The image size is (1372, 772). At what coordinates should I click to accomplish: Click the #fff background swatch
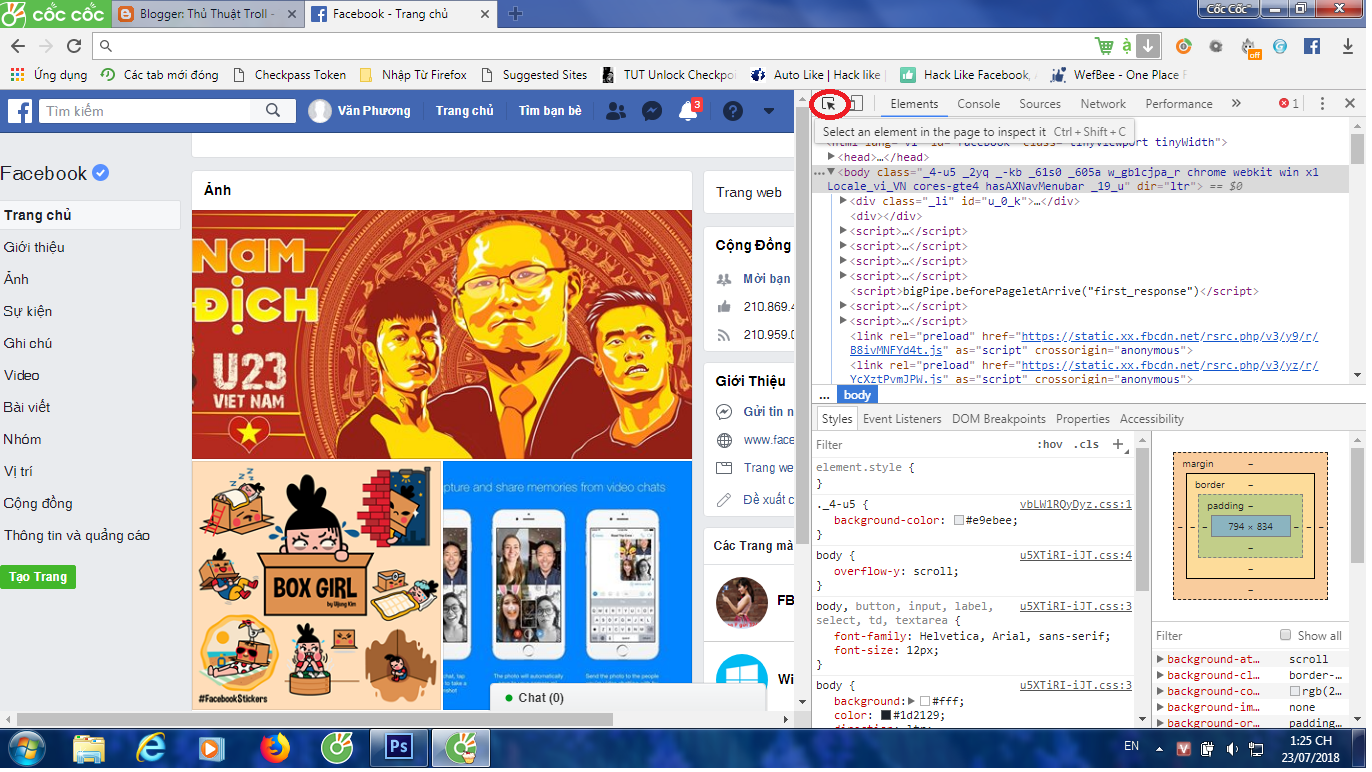point(925,701)
